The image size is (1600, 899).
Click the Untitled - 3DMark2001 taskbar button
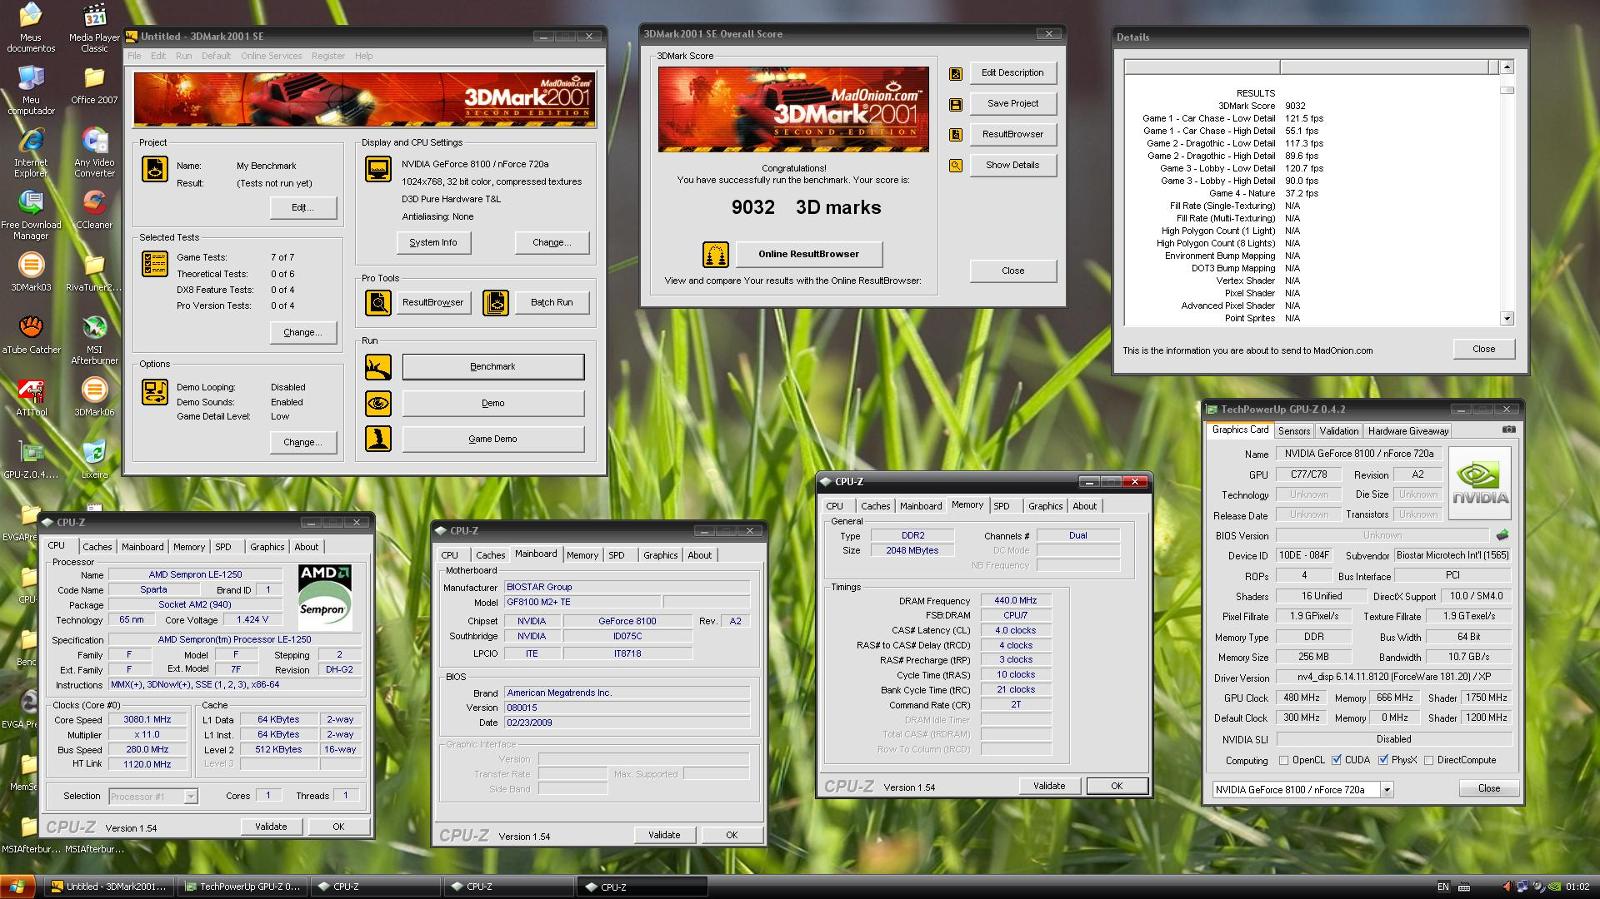pos(110,887)
